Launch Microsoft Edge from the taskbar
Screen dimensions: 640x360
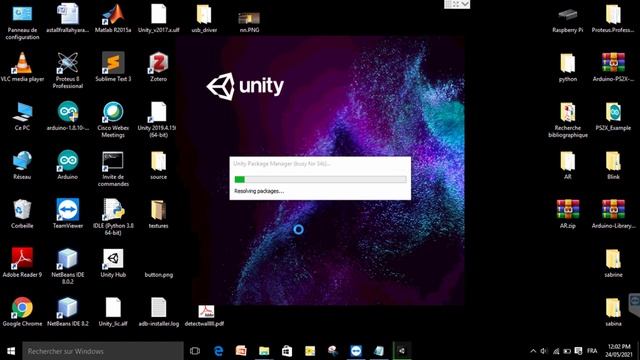coord(218,351)
